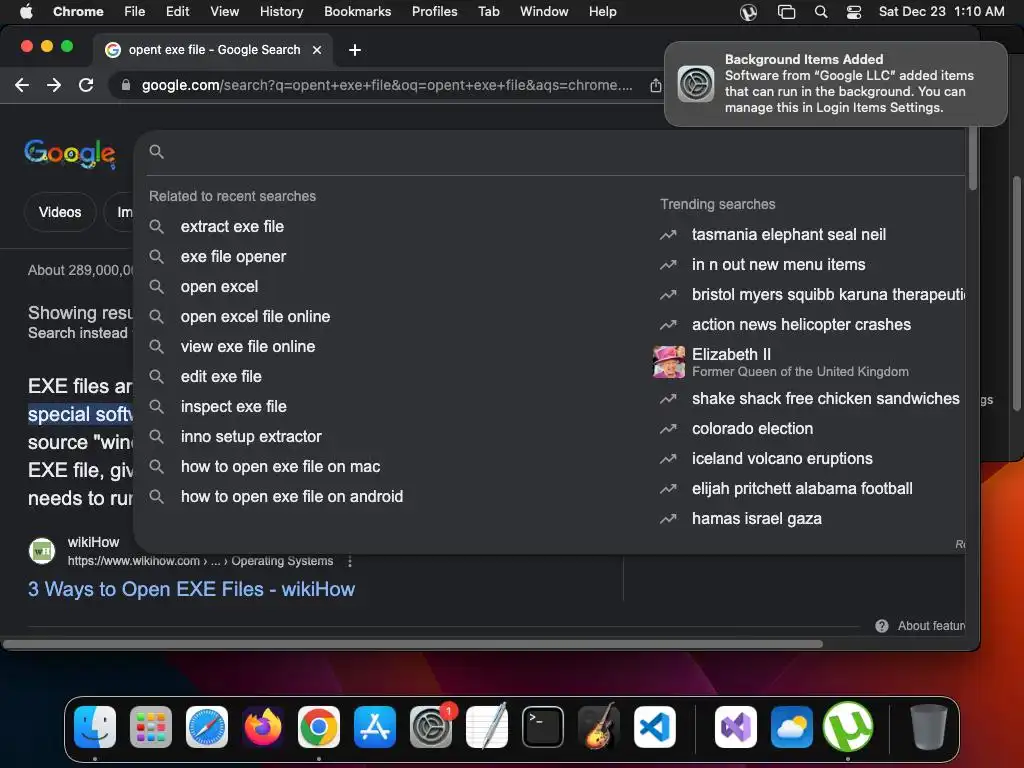The width and height of the screenshot is (1024, 768).
Task: Open System Settings from the dock
Action: (x=431, y=727)
